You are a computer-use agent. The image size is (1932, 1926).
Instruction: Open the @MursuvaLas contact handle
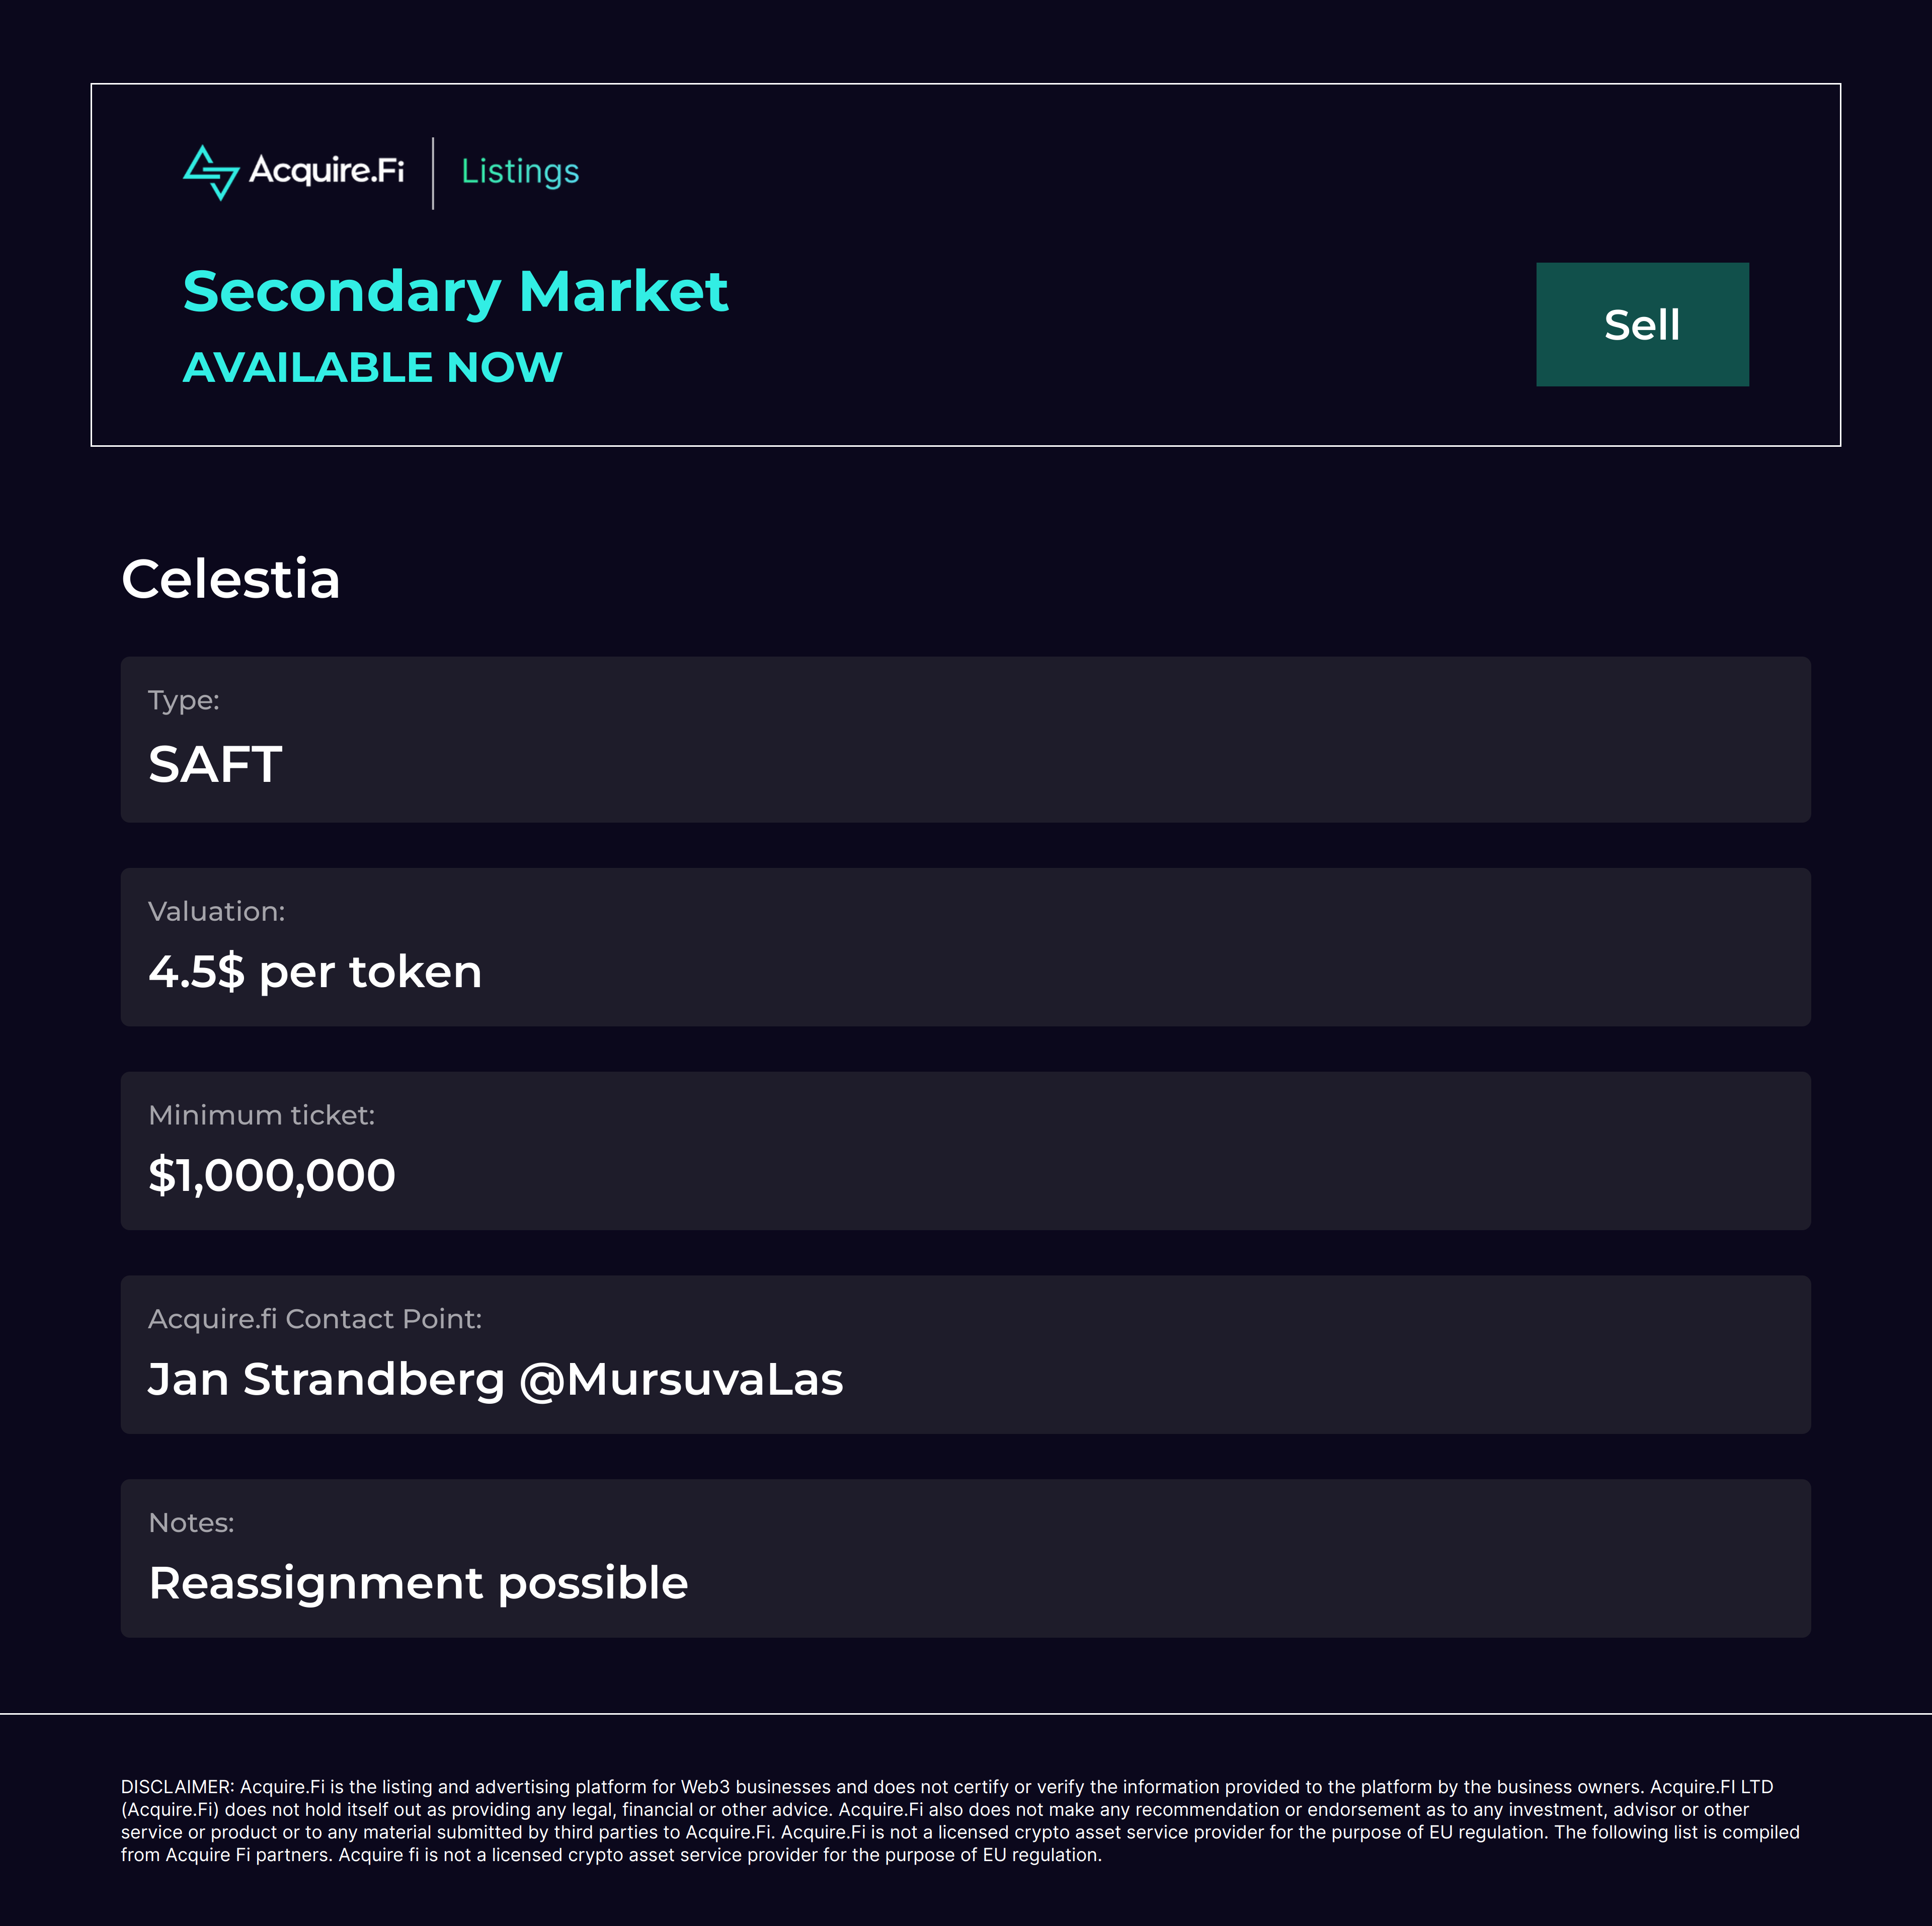[681, 1379]
